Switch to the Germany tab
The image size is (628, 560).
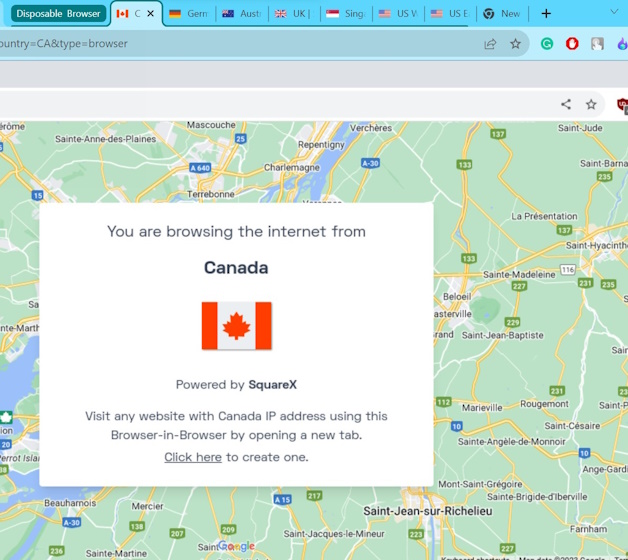(189, 14)
